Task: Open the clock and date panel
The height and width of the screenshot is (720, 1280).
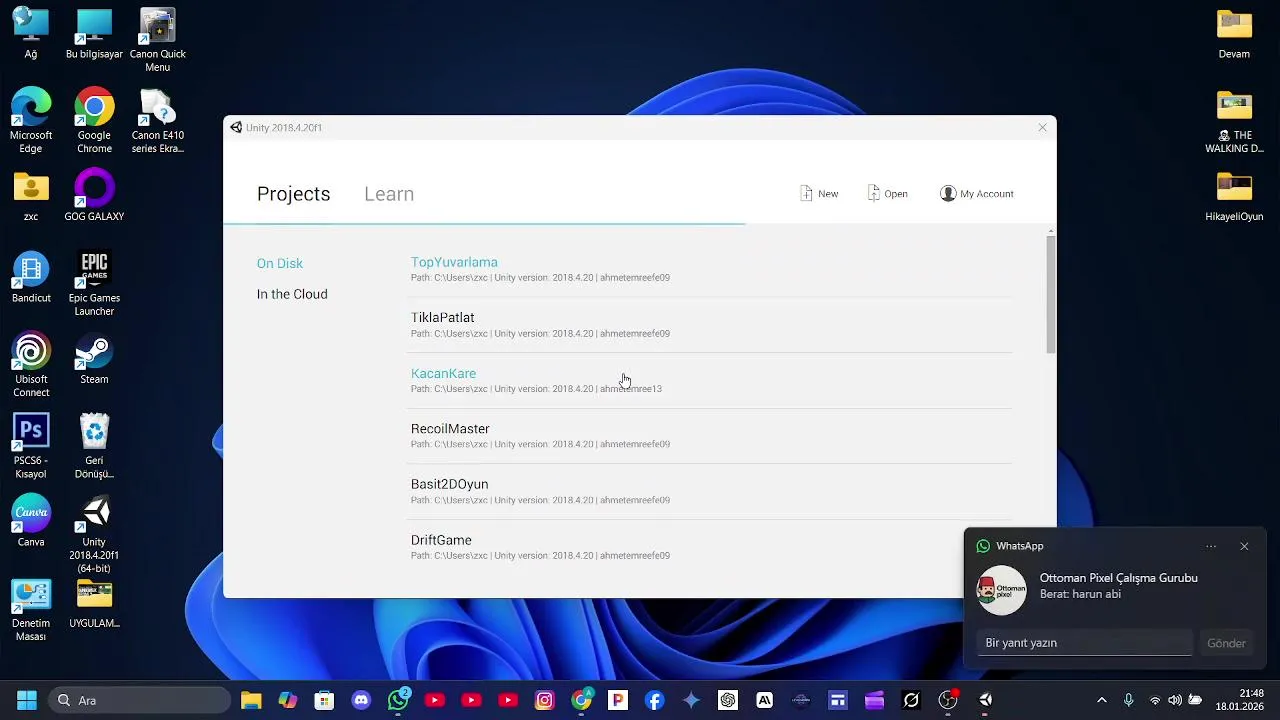Action: (1240, 700)
